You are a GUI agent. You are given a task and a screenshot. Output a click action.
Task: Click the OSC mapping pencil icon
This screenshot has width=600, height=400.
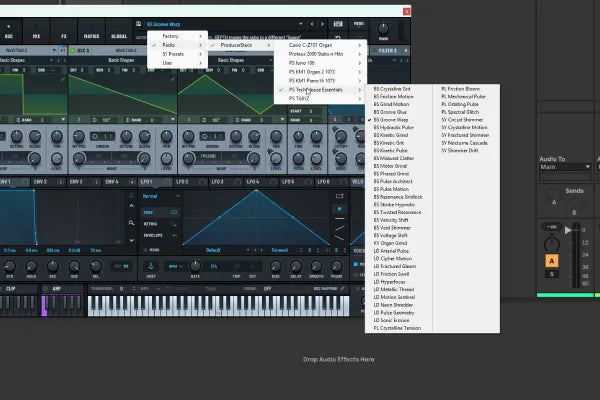point(342,288)
